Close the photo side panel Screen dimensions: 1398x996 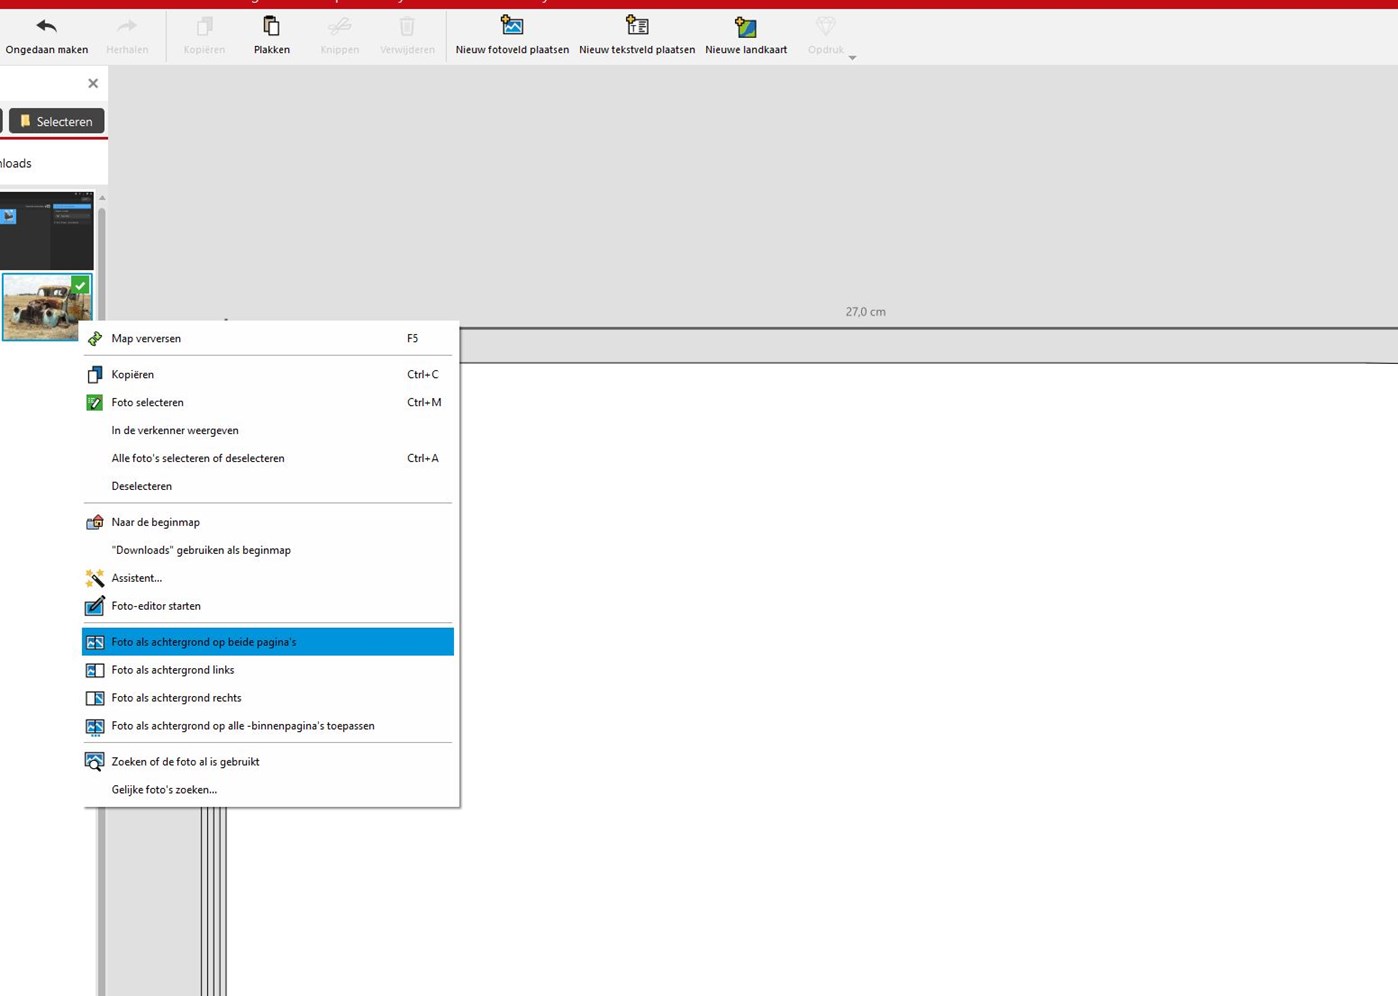click(93, 84)
